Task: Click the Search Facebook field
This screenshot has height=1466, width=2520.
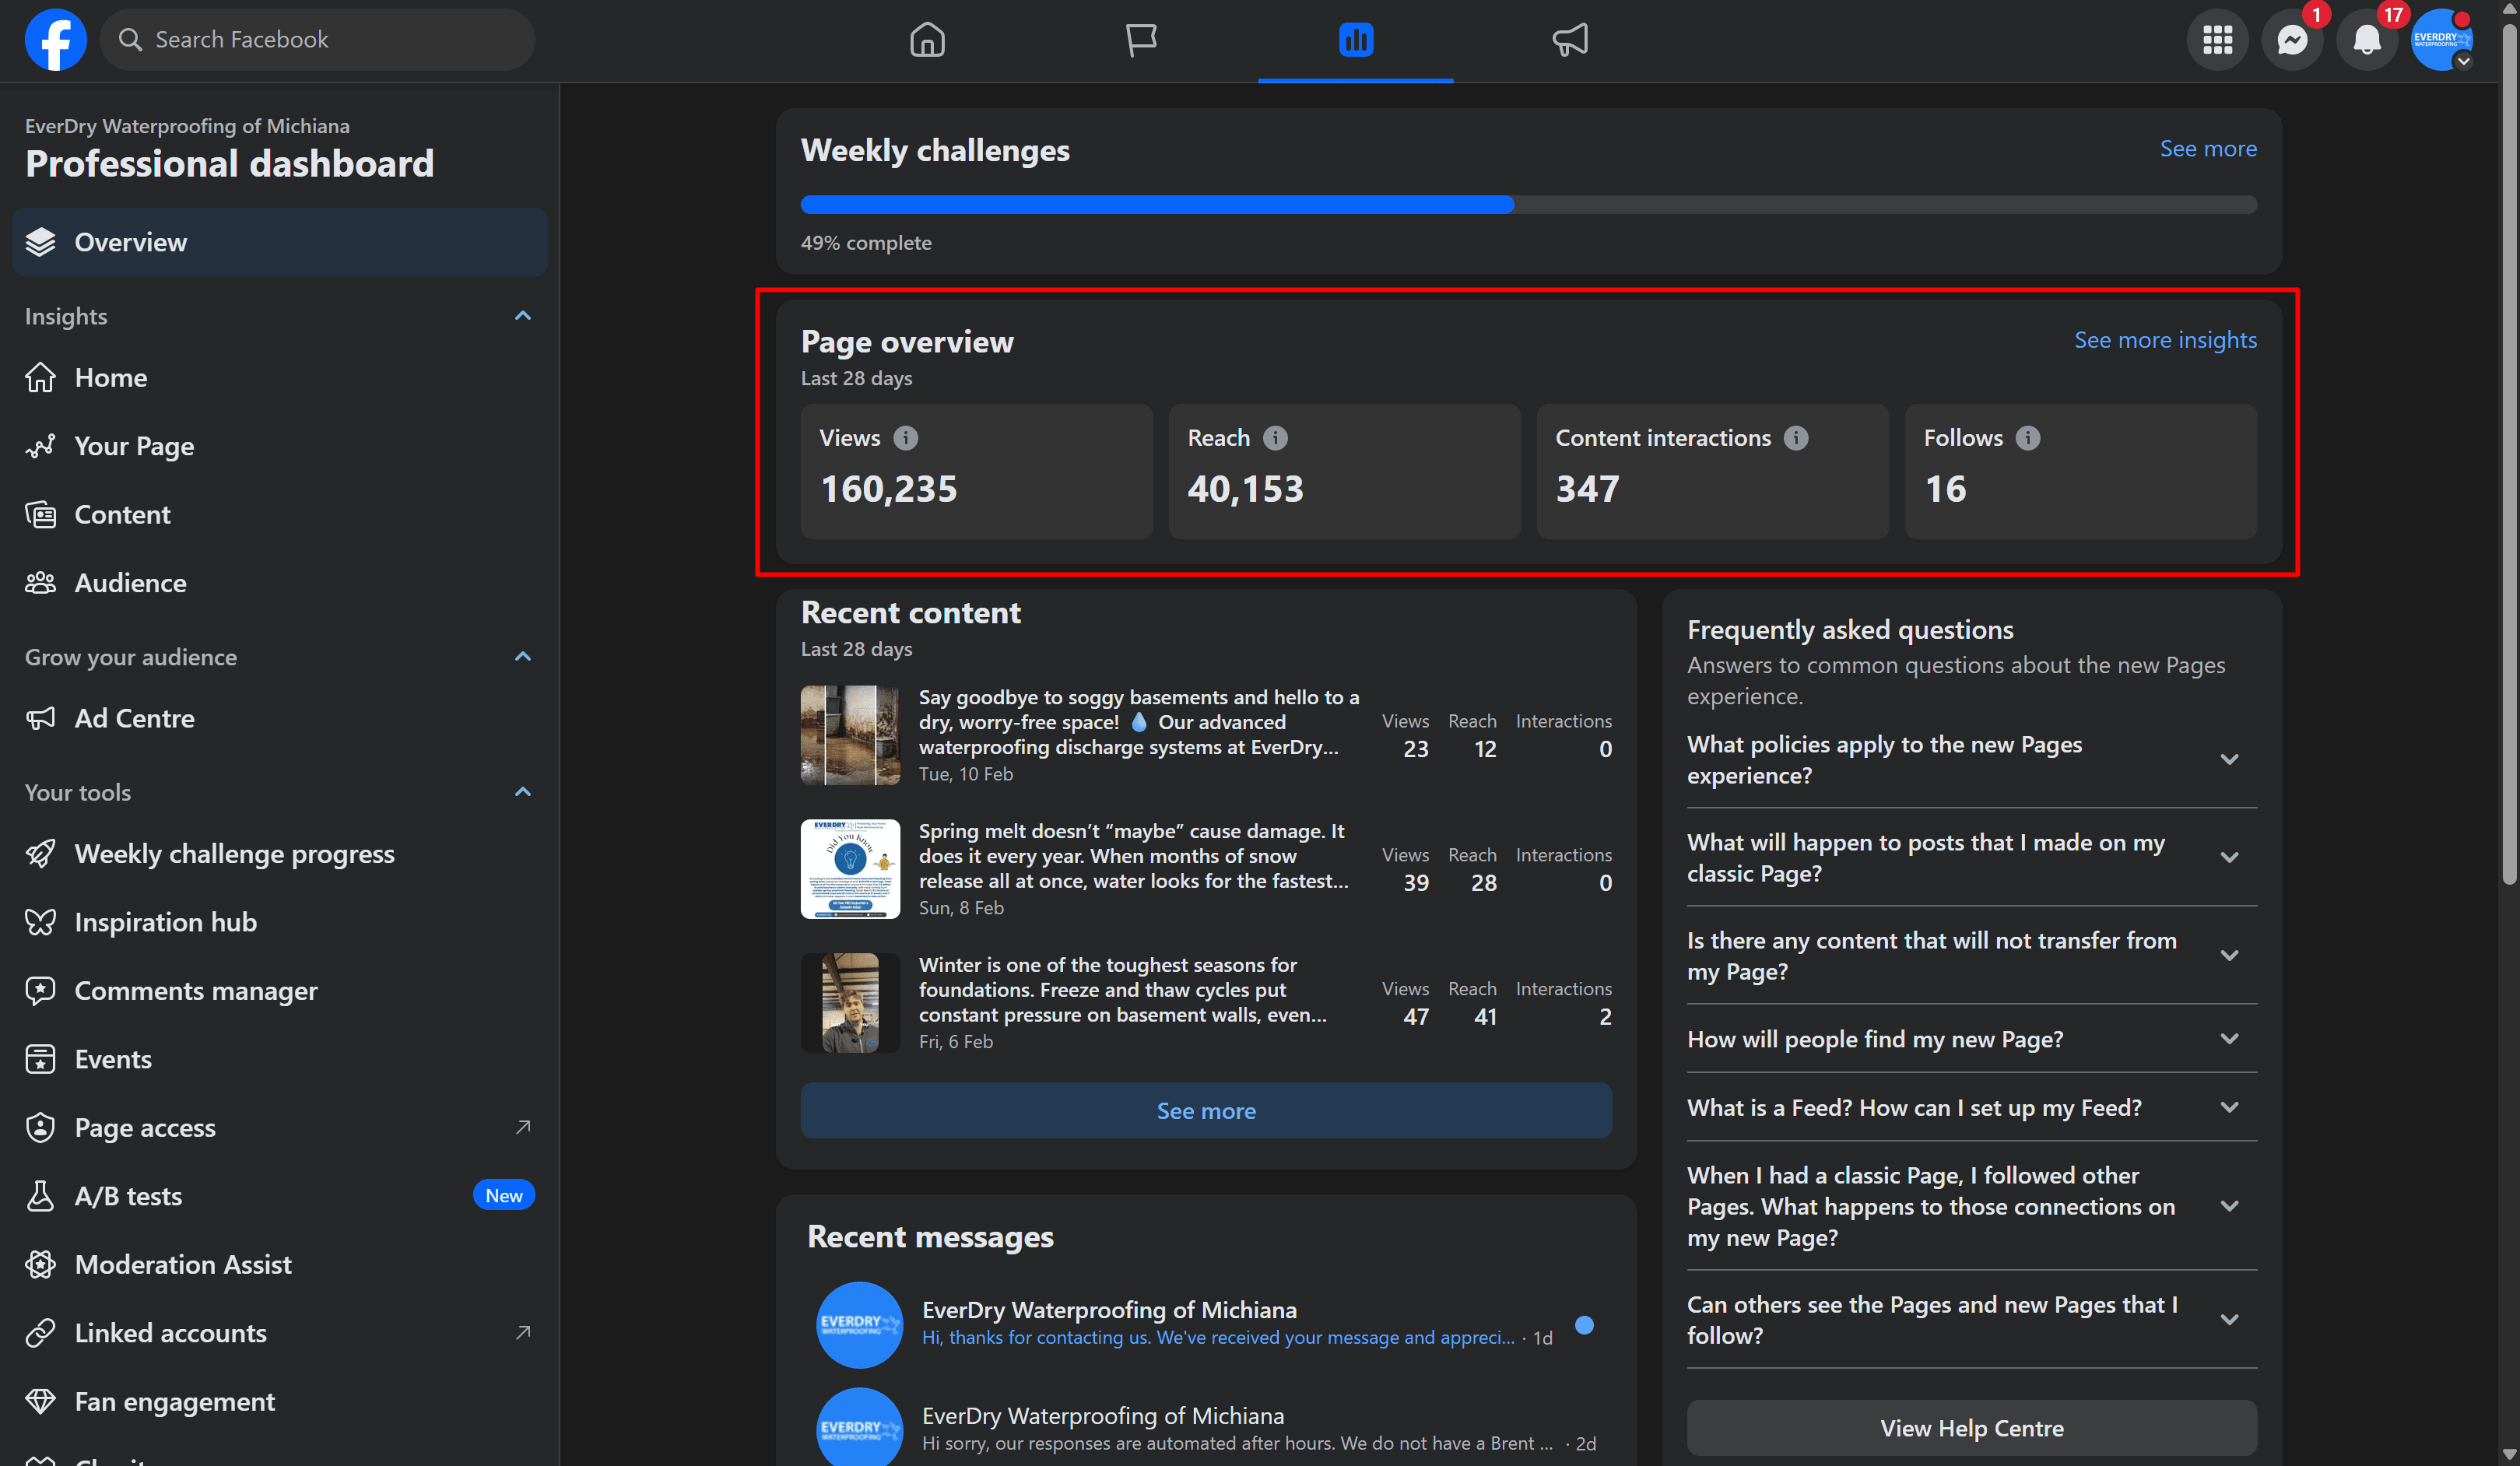Action: pyautogui.click(x=317, y=40)
